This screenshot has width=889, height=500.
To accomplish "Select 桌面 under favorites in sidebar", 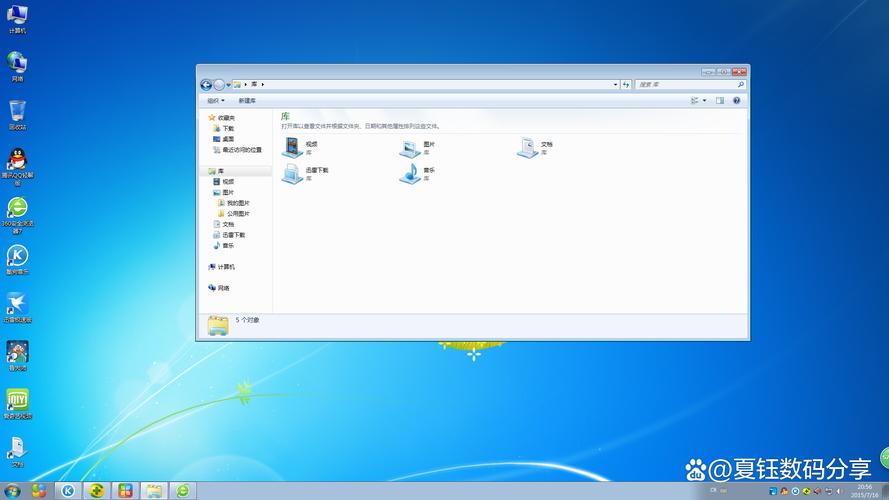I will (x=227, y=139).
